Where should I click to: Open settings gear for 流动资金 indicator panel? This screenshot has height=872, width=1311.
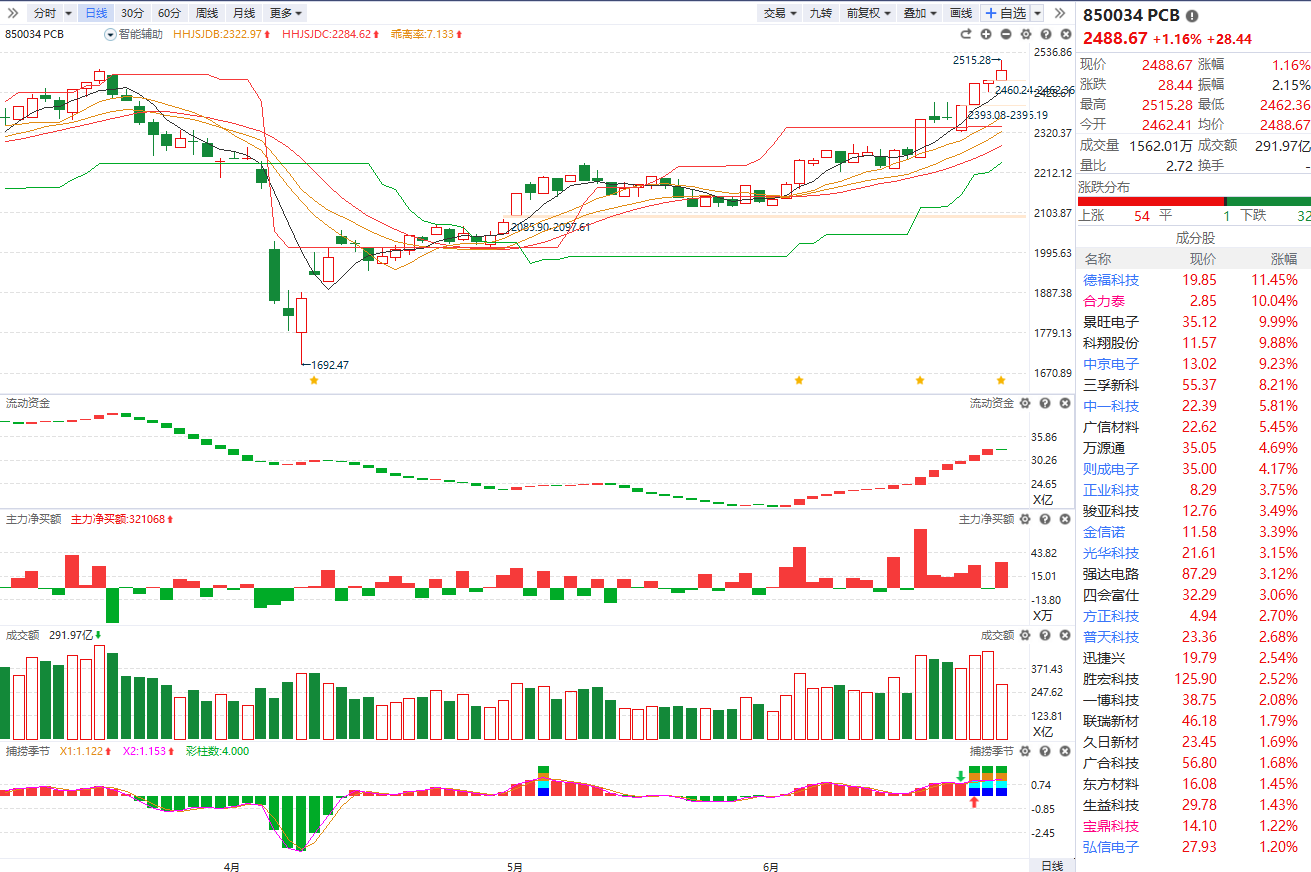pos(1025,403)
